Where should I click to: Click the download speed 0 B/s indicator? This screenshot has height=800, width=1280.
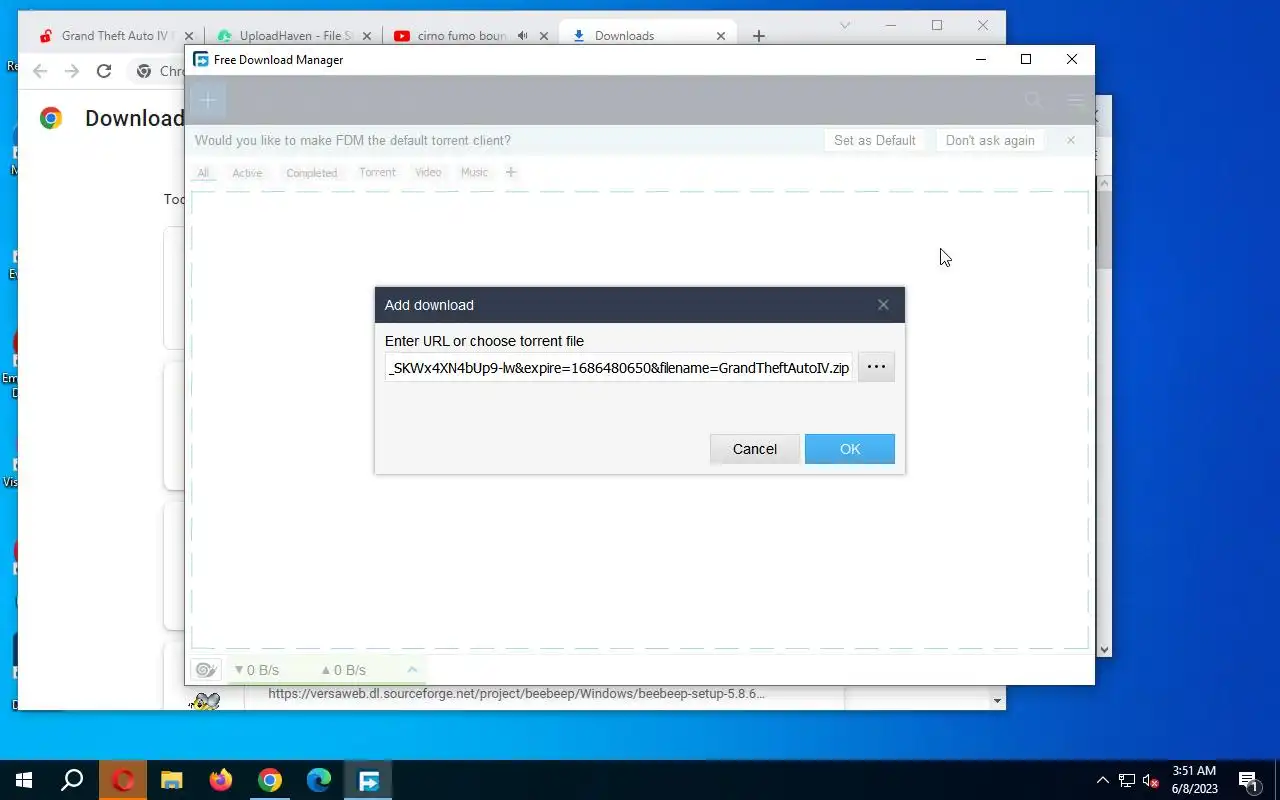coord(256,670)
